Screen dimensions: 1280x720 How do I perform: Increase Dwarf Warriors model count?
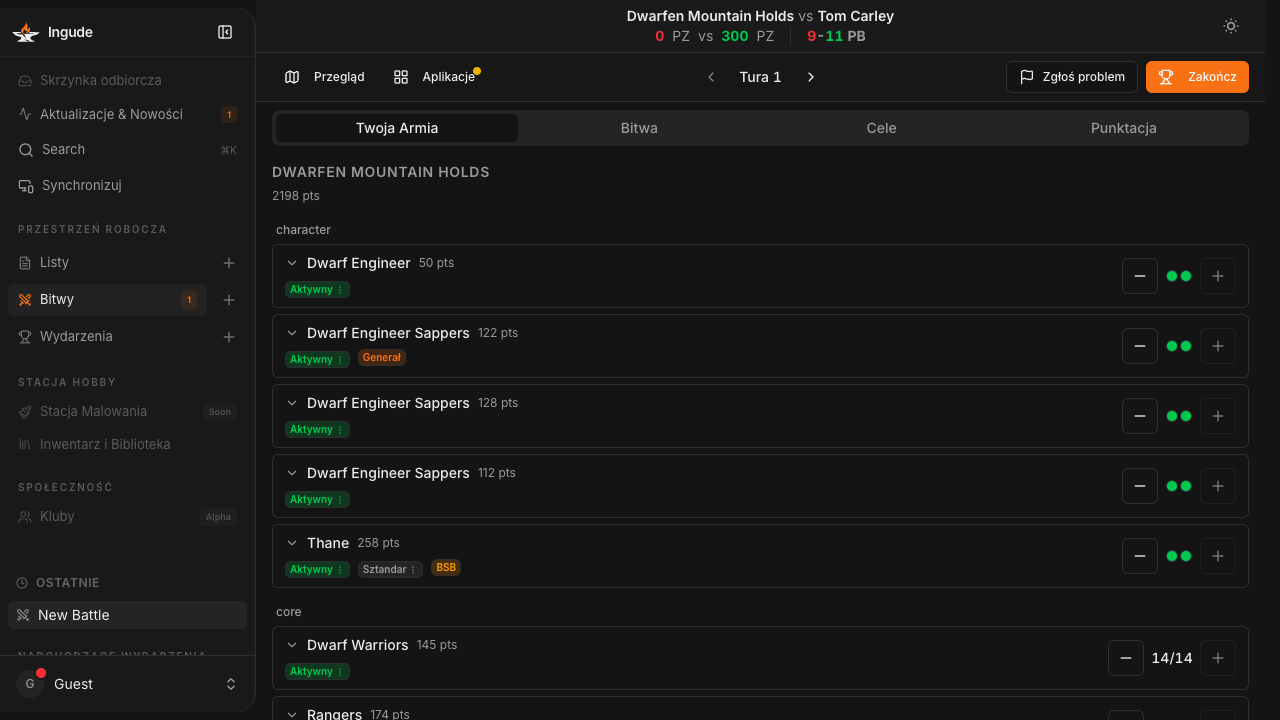pyautogui.click(x=1218, y=658)
